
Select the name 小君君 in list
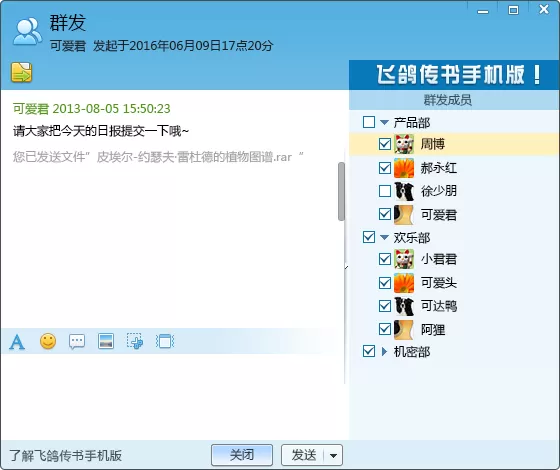point(439,259)
